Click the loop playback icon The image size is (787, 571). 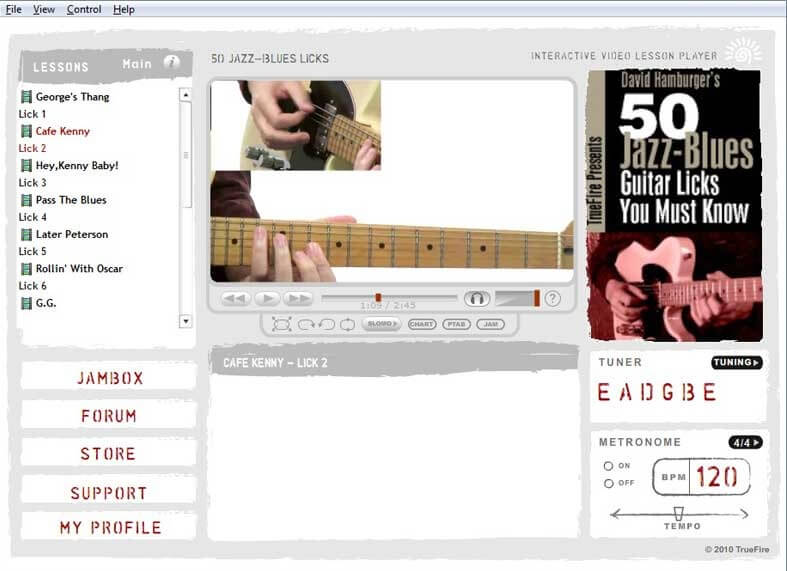347,324
